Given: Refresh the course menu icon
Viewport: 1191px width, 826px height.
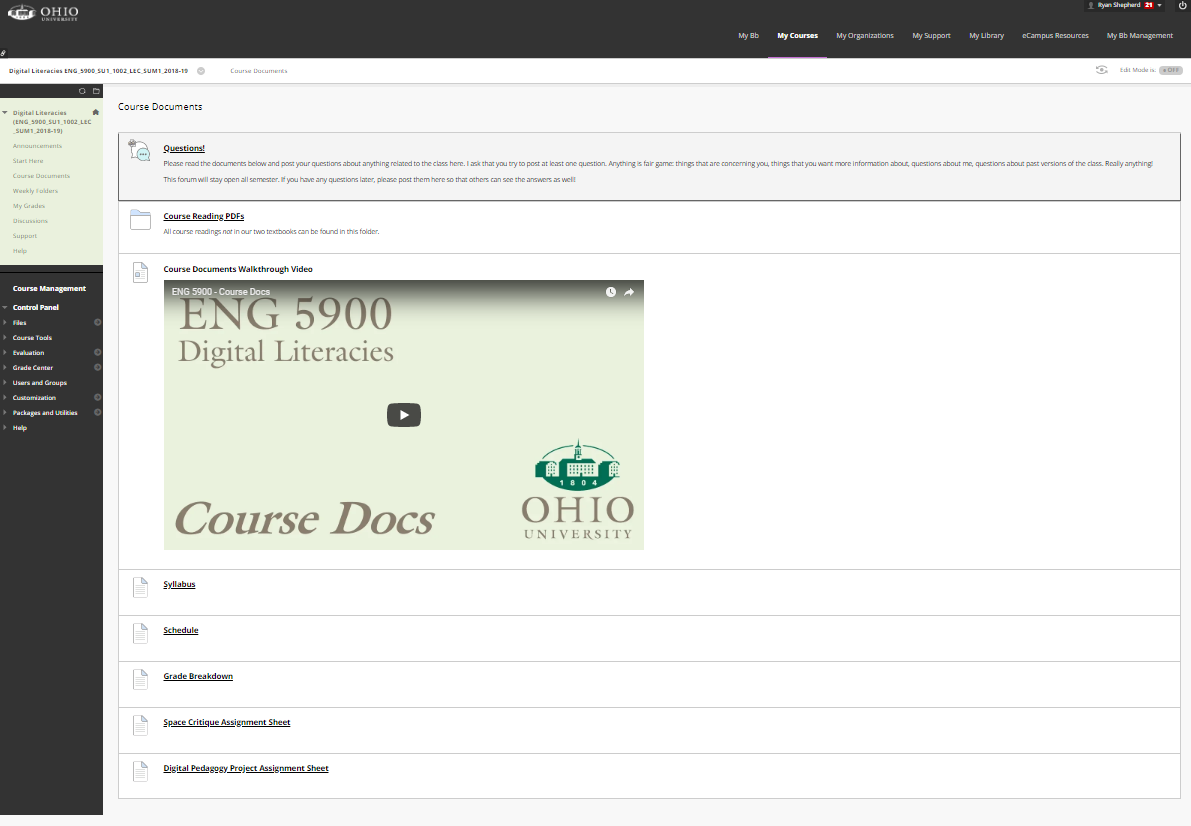Looking at the screenshot, I should point(82,91).
